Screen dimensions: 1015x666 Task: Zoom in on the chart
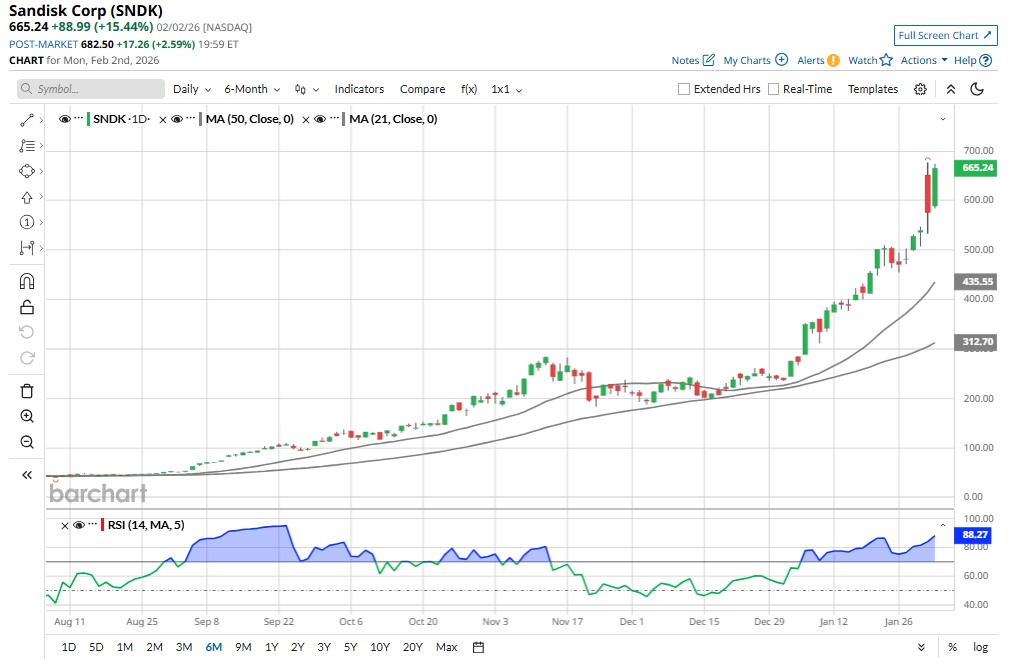[27, 416]
